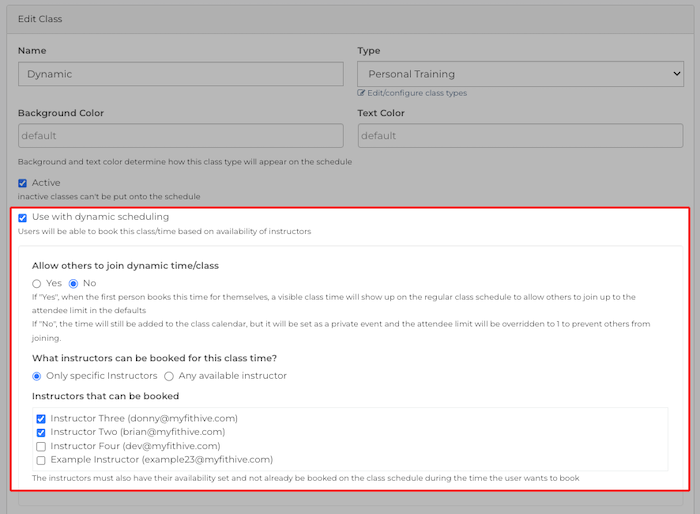This screenshot has height=514, width=700.
Task: Choose Any available instructor option
Action: coord(168,376)
